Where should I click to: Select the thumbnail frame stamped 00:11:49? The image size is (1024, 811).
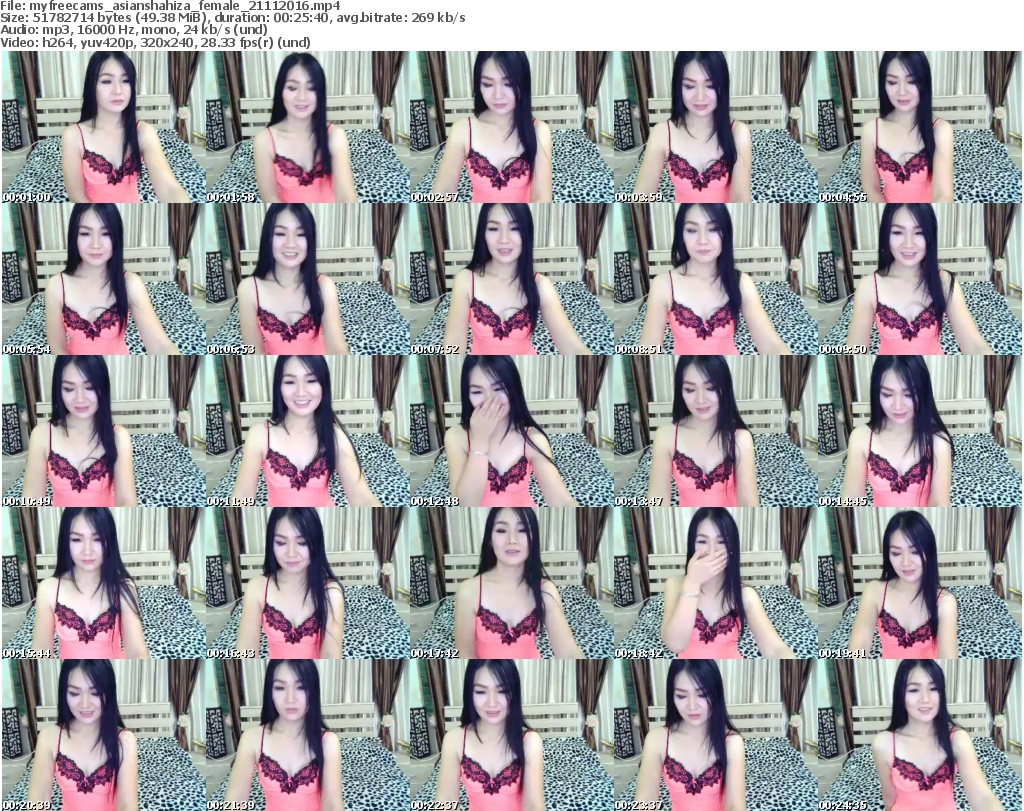tap(308, 431)
